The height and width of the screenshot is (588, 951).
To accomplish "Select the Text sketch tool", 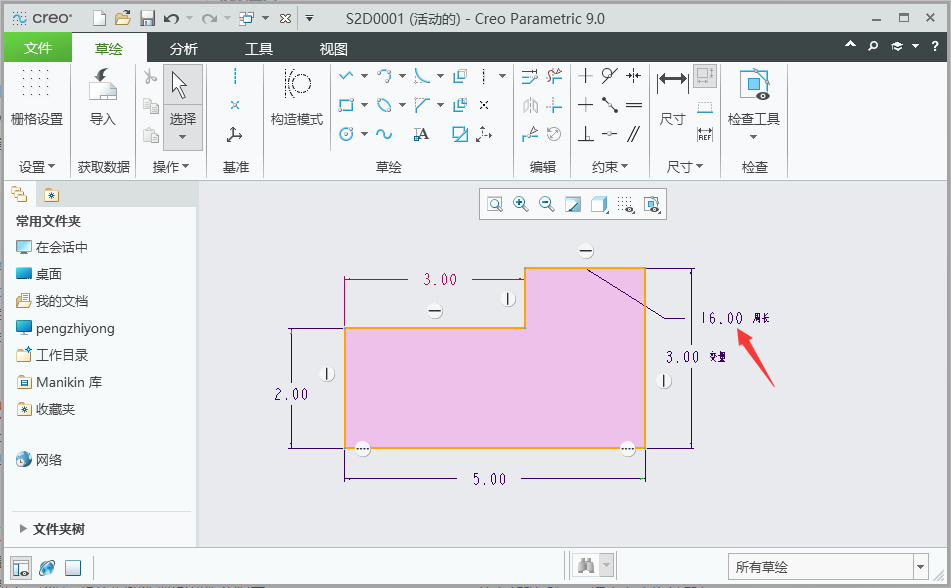I will (421, 134).
